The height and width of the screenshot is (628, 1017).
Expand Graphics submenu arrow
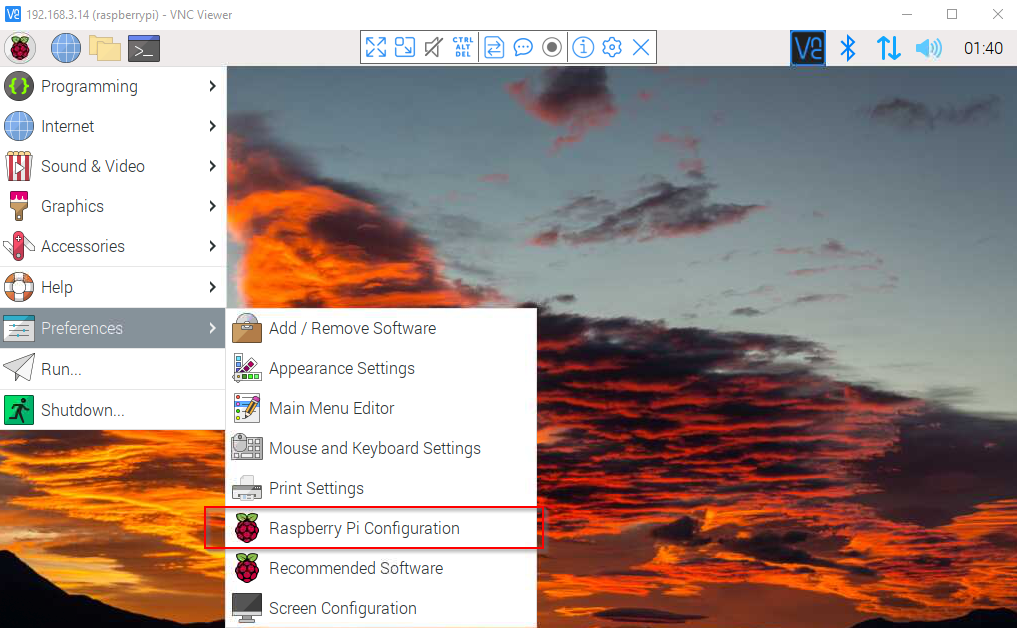[212, 206]
